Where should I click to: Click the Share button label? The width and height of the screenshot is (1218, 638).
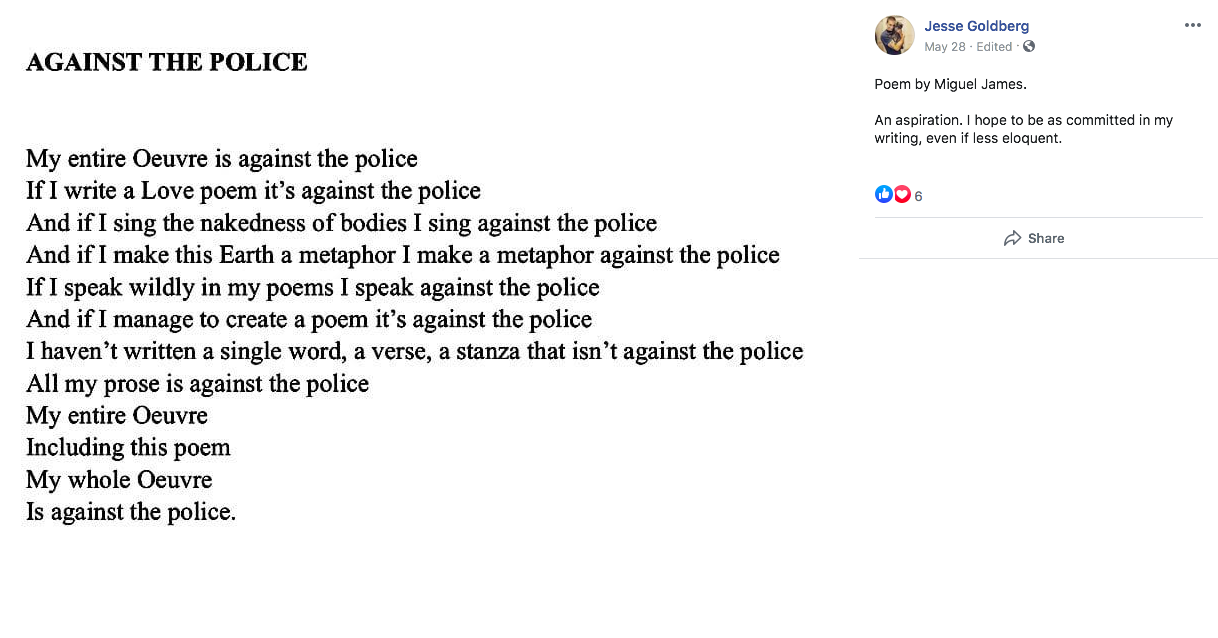(x=1046, y=238)
